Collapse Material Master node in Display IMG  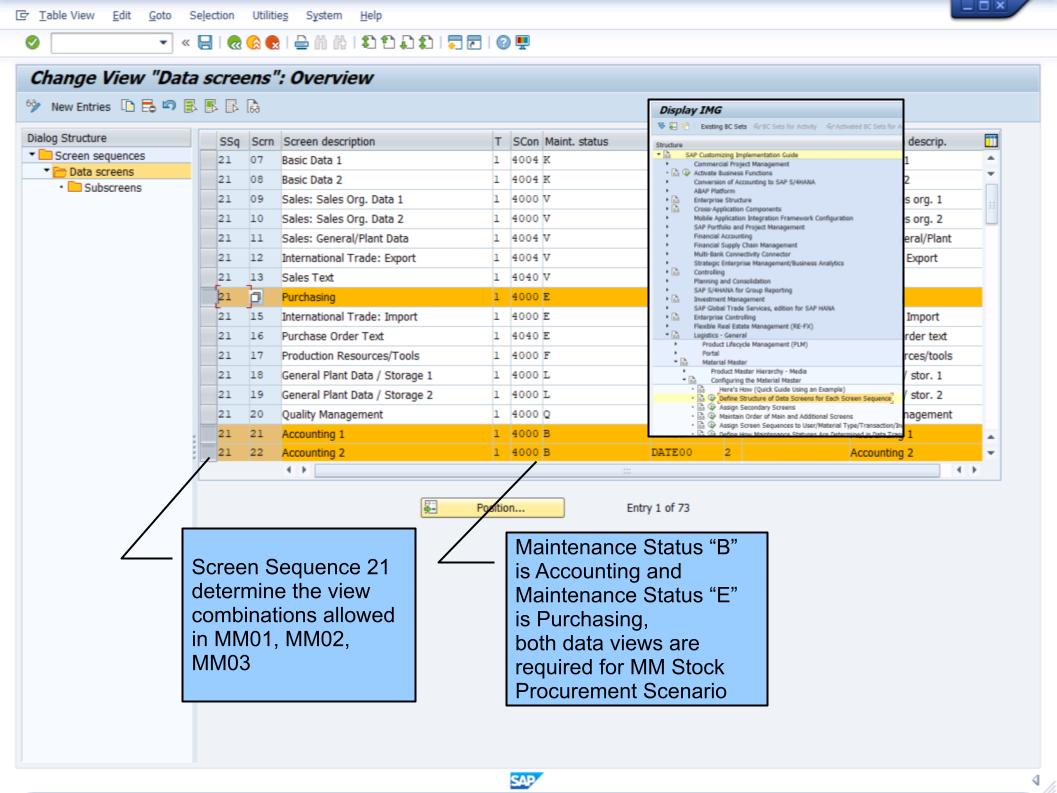point(675,362)
